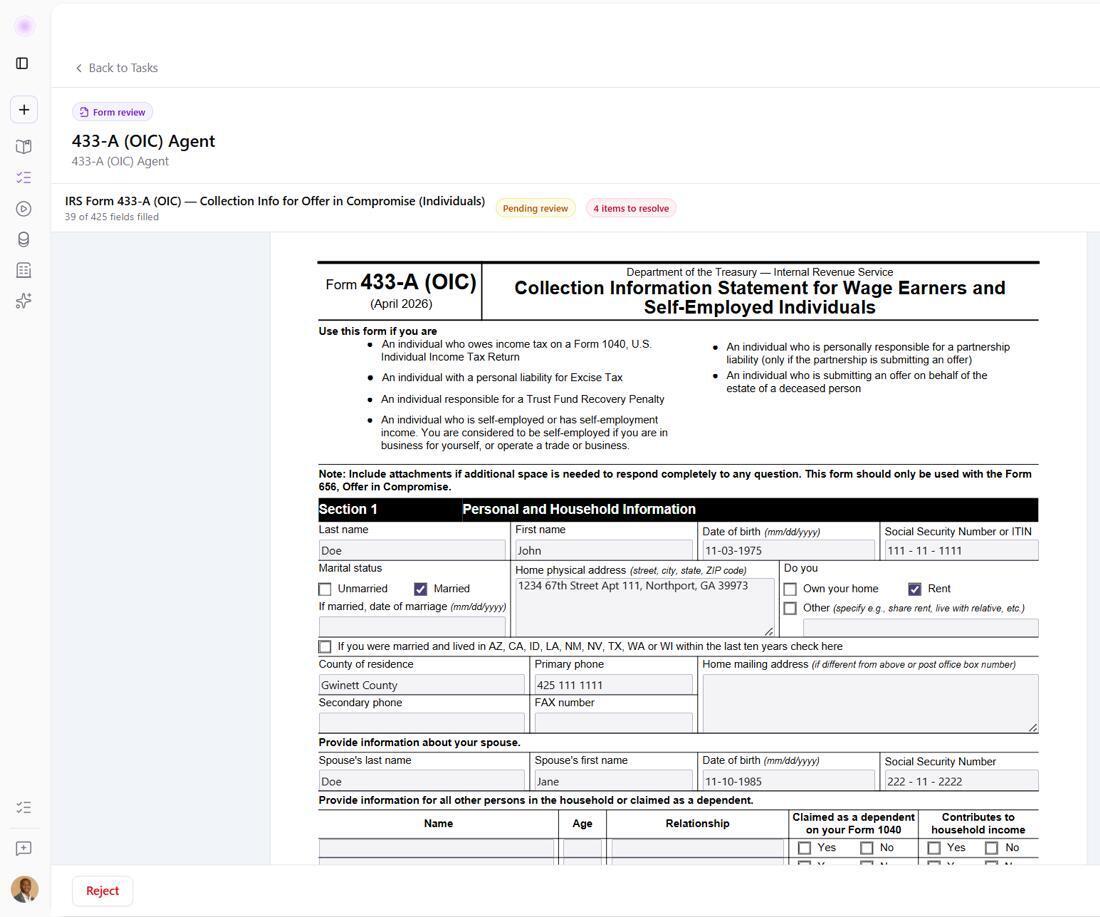
Task: Check the Unmarried checkbox
Action: [x=325, y=589]
